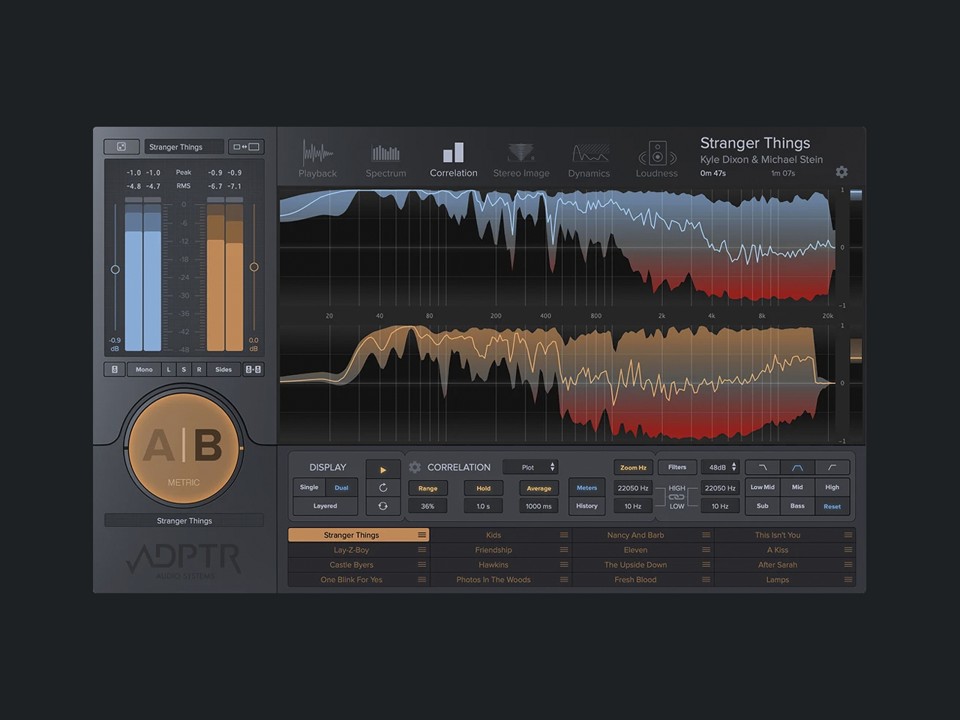Click the Hold button
Screen dimensions: 960x720
tap(483, 488)
